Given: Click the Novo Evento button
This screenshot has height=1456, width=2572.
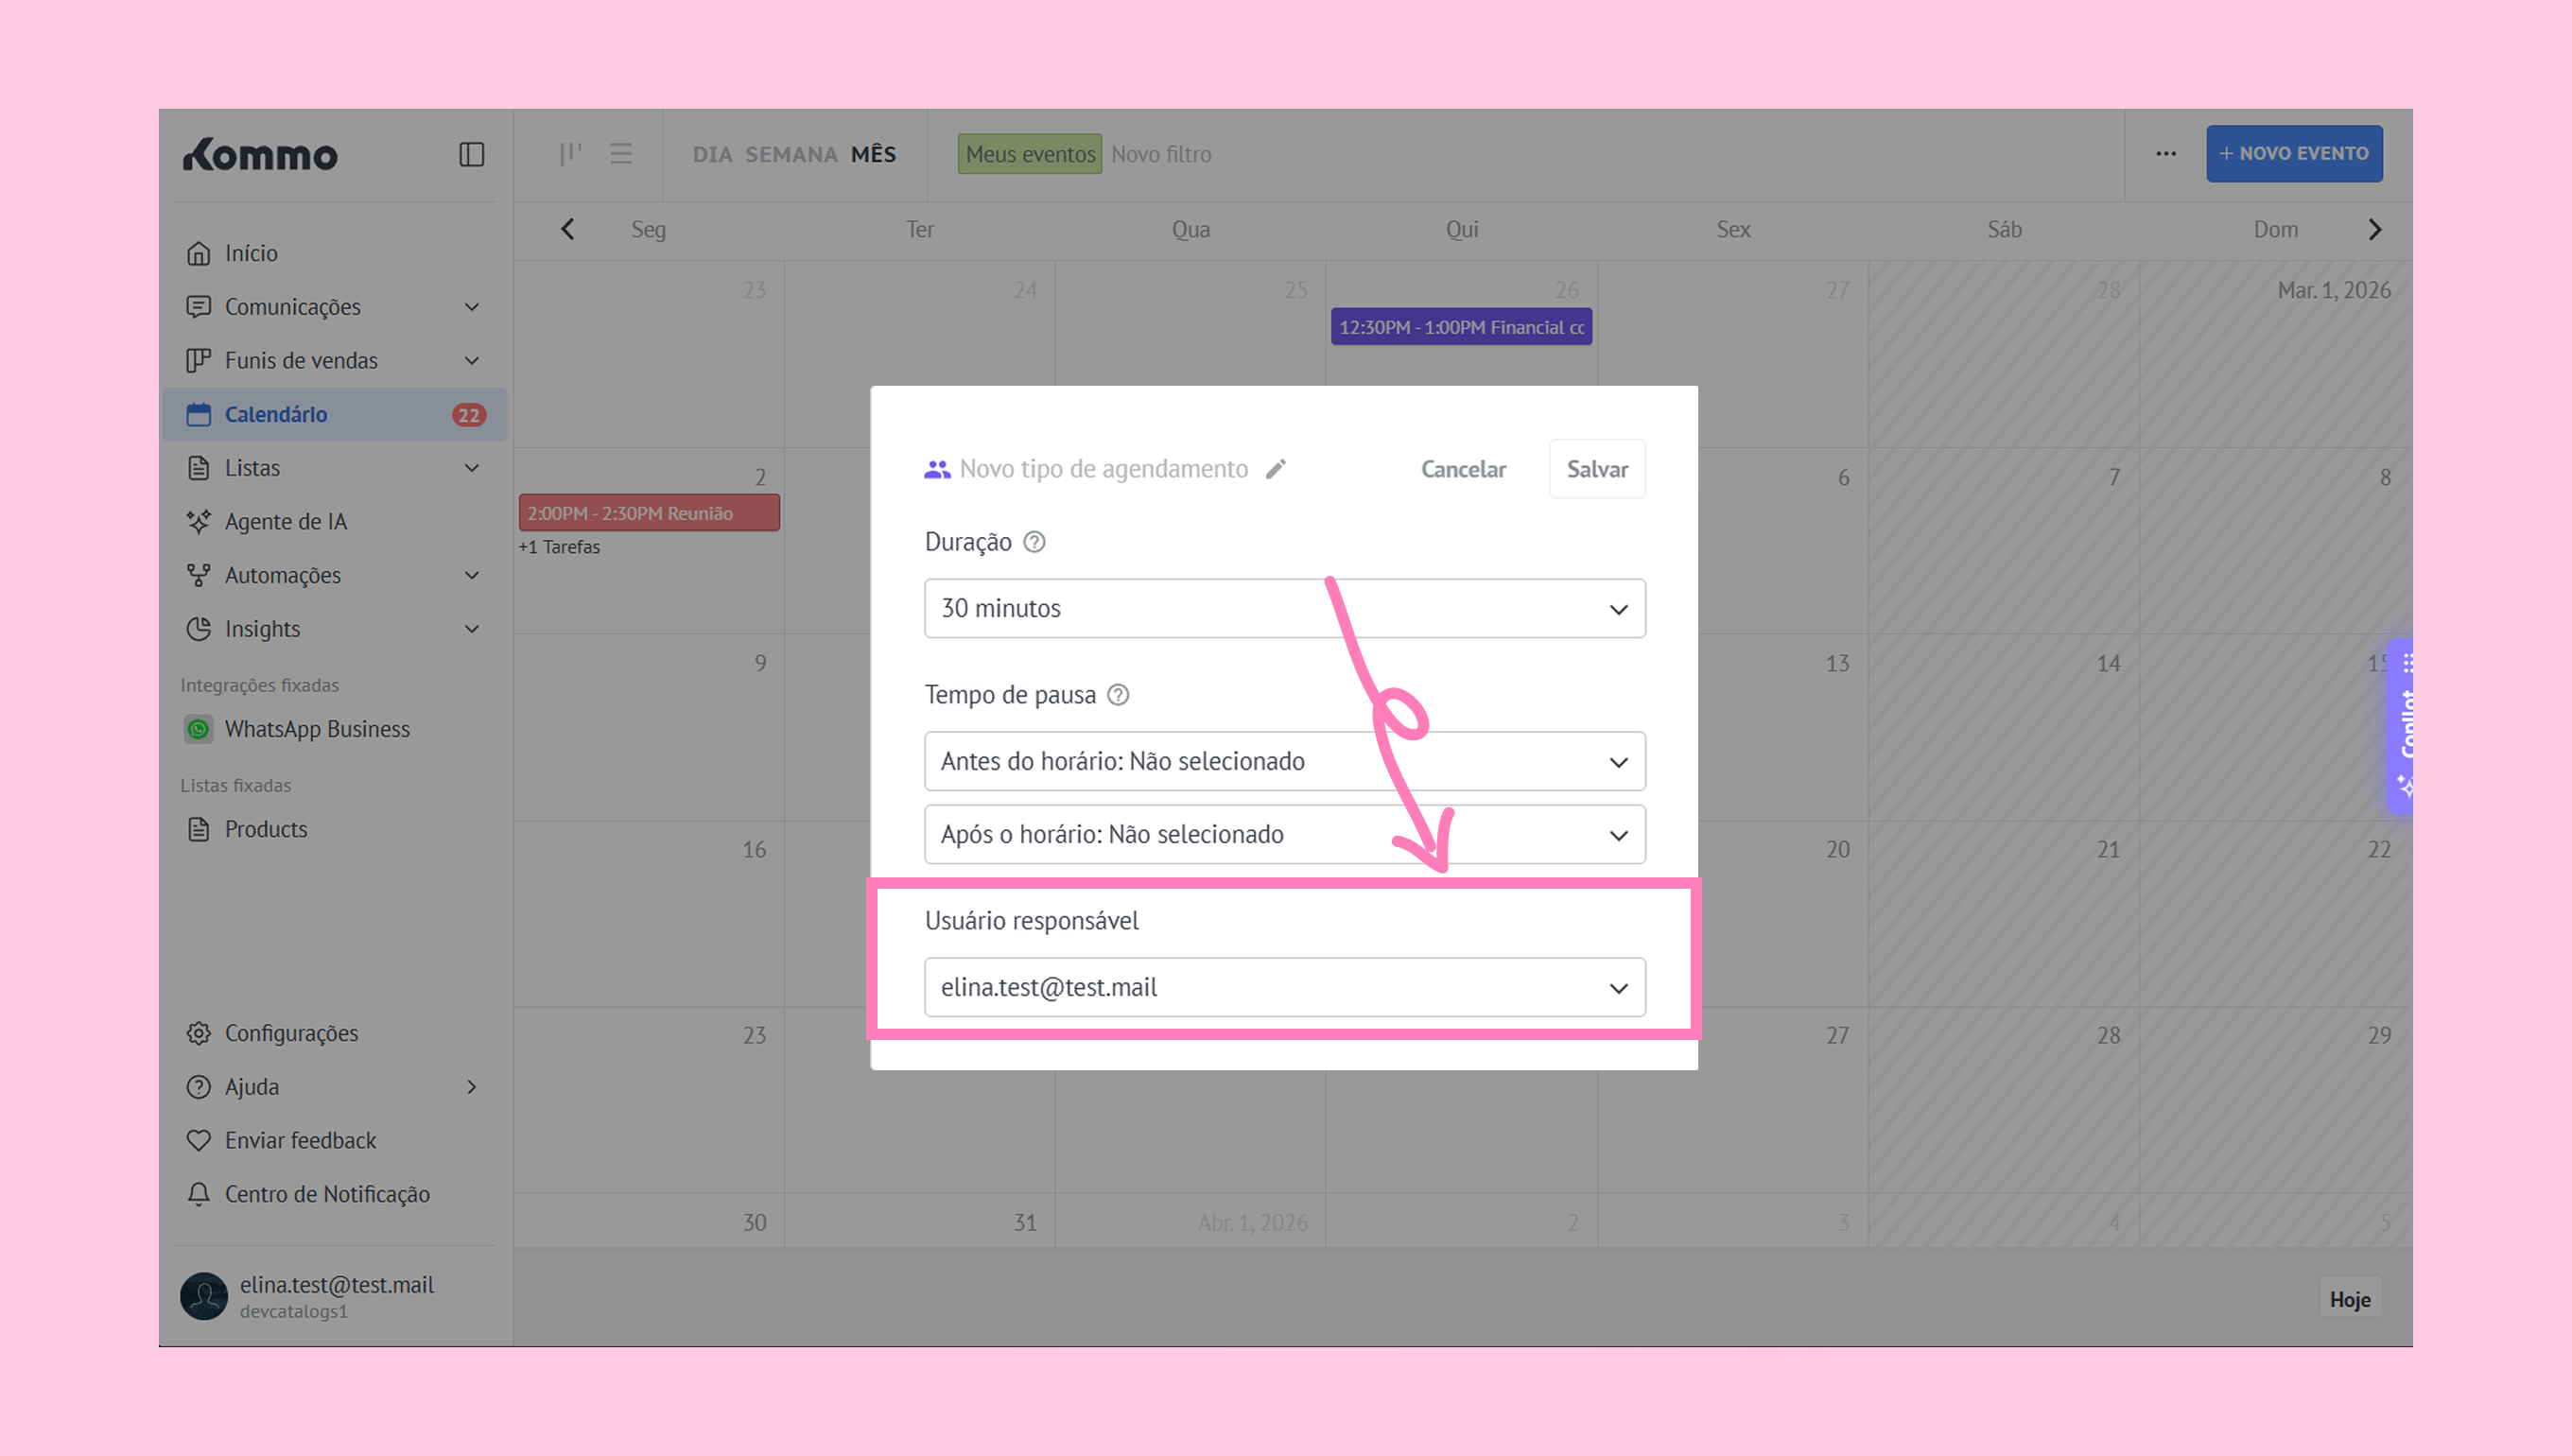Looking at the screenshot, I should pos(2293,154).
